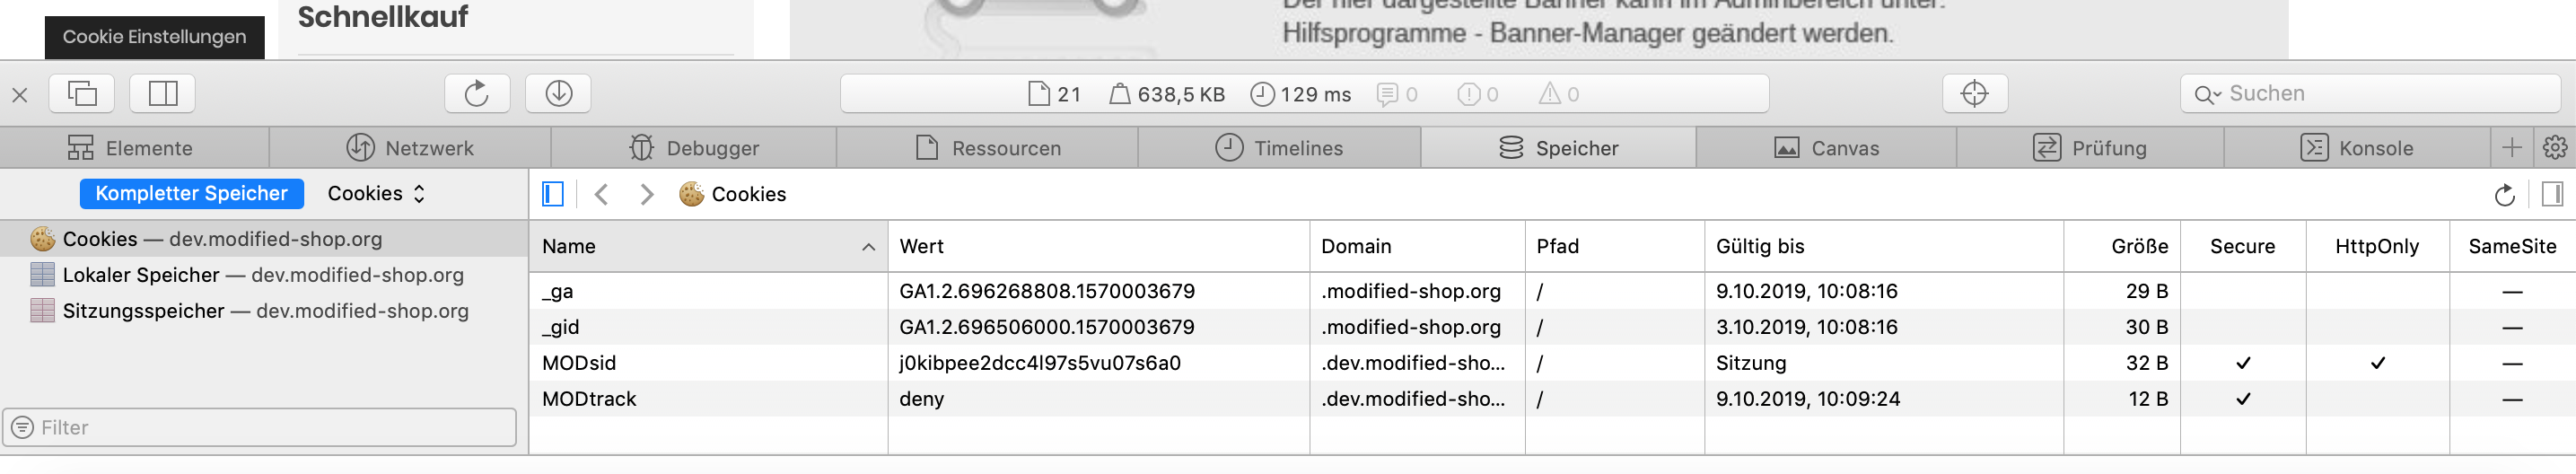2576x474 pixels.
Task: Click the sidebar Filter field
Action: click(x=260, y=428)
